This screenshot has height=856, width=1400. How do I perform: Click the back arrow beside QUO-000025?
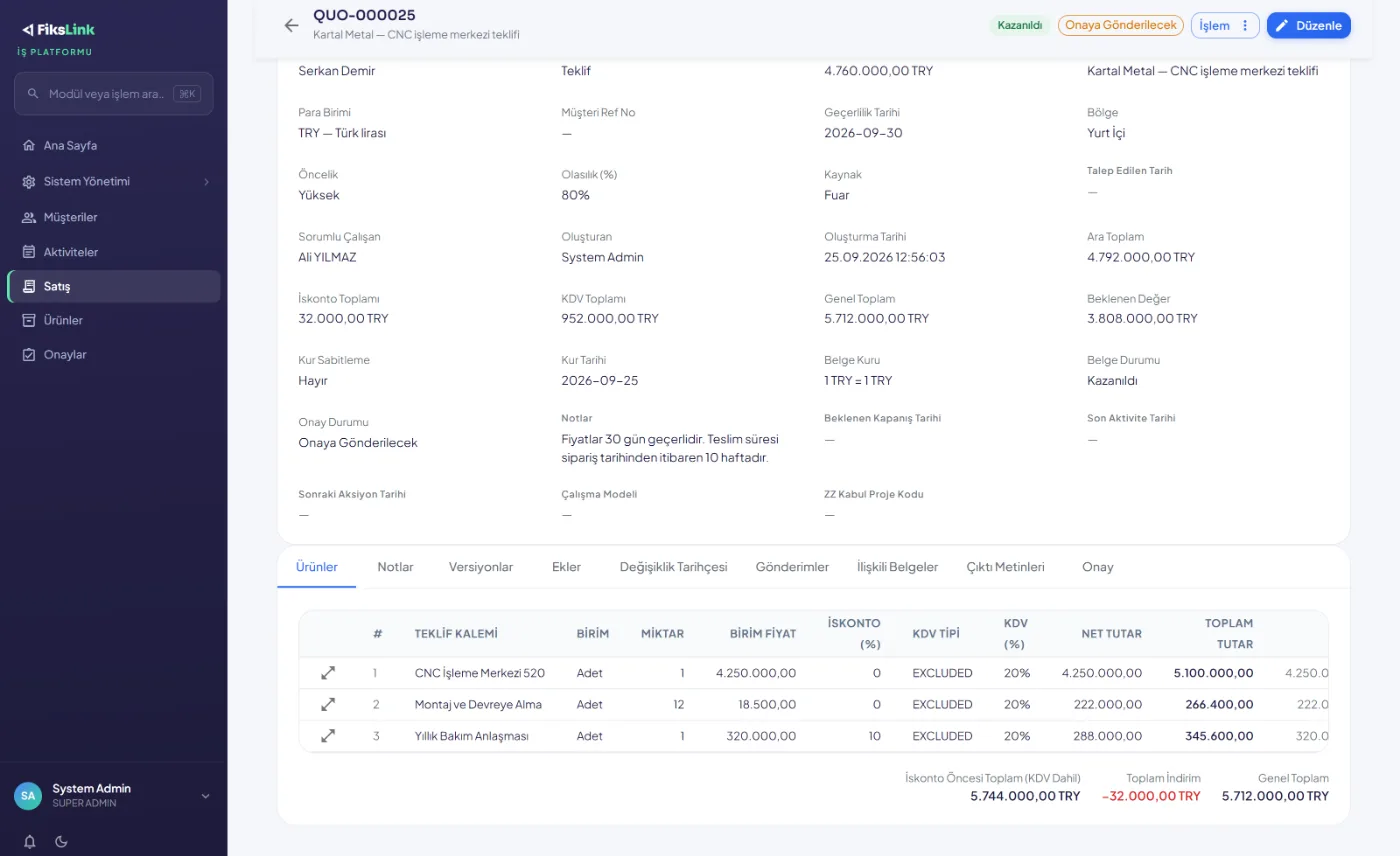[x=291, y=25]
